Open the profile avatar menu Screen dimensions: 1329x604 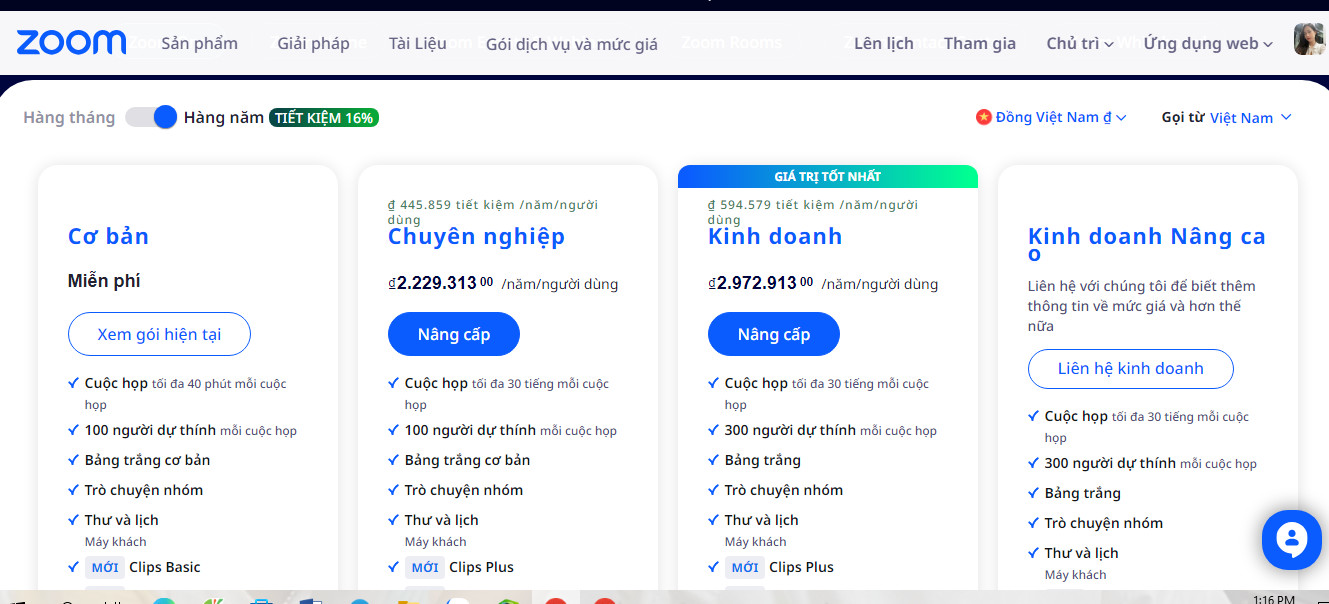[x=1309, y=40]
